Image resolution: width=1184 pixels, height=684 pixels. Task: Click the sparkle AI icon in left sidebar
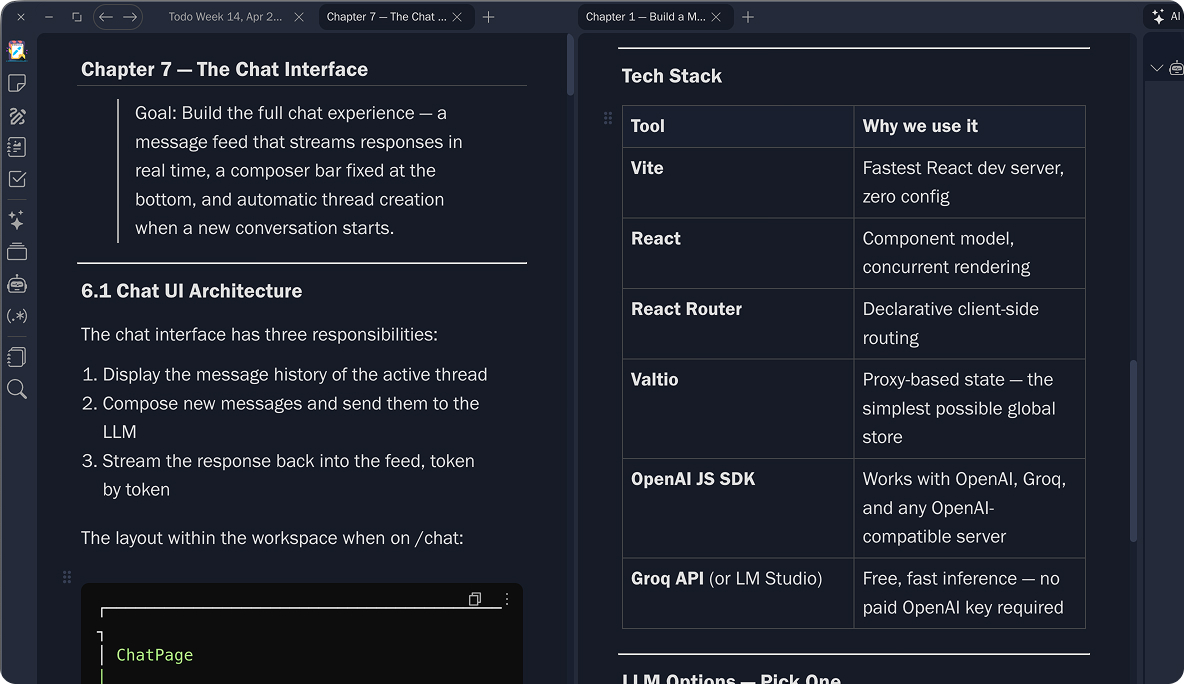point(16,219)
